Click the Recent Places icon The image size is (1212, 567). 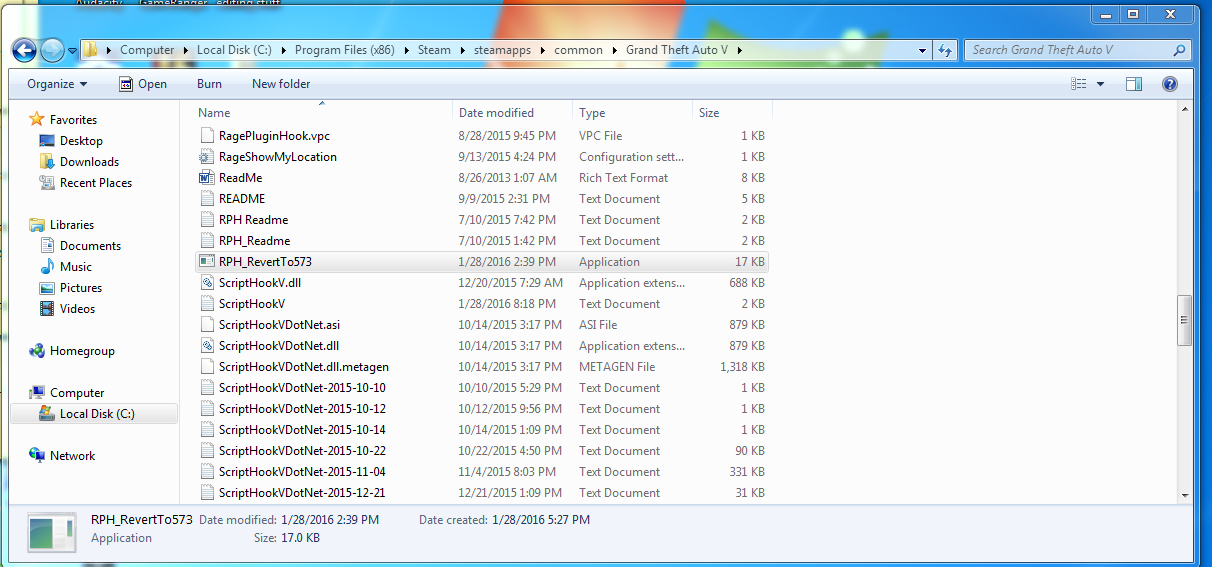click(x=47, y=182)
